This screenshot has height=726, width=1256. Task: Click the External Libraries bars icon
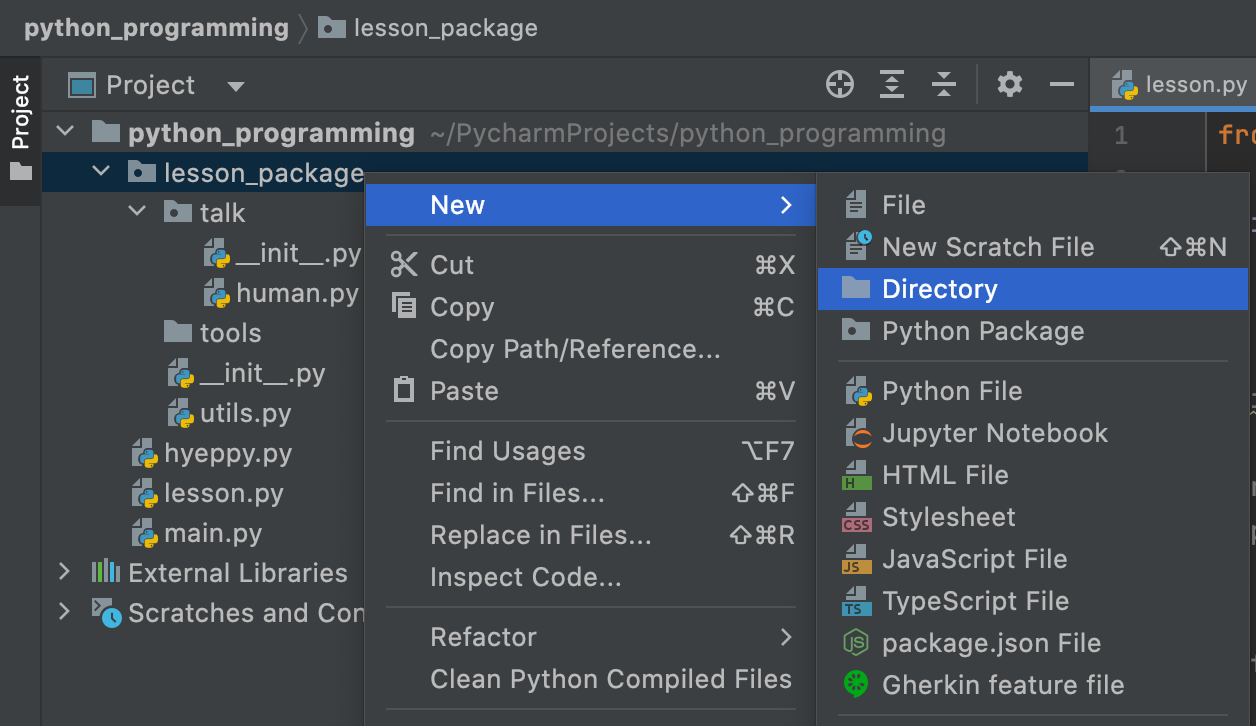[x=106, y=572]
